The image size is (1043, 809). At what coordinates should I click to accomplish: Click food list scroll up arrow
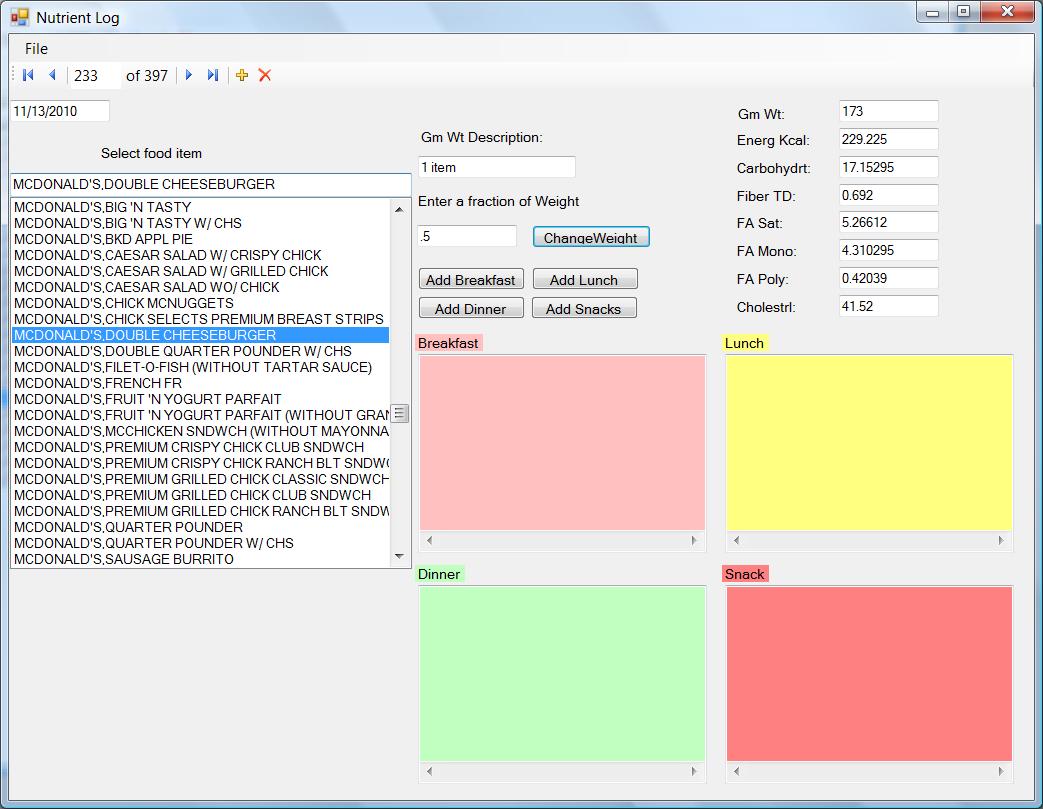pyautogui.click(x=399, y=209)
